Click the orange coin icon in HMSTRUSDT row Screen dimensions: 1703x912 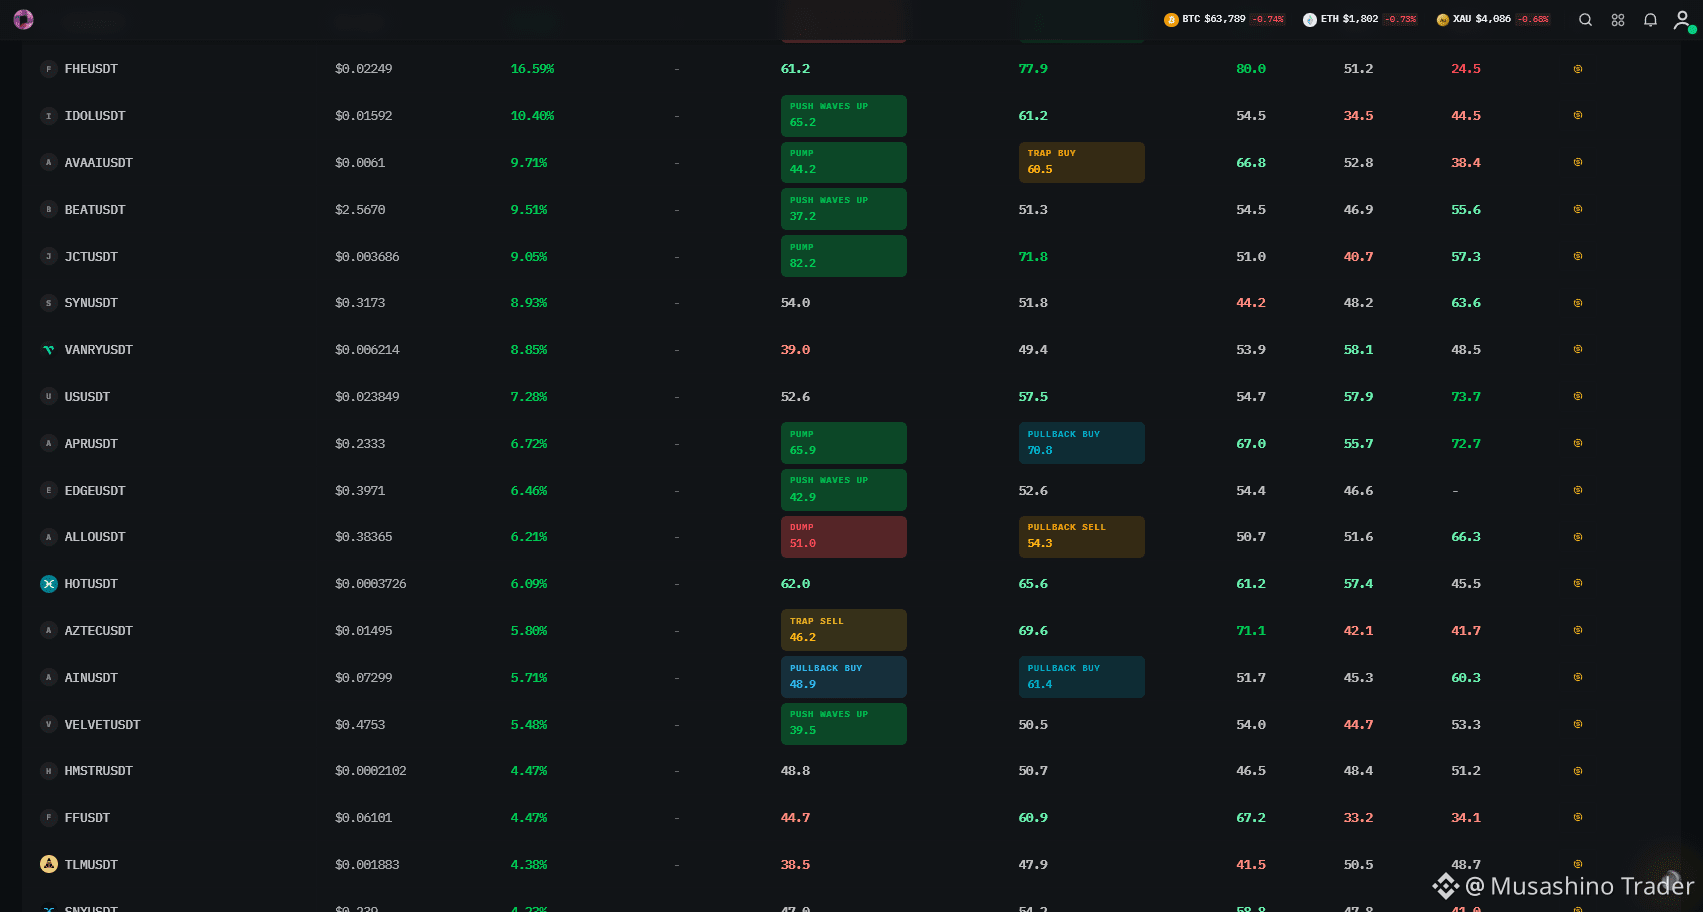[x=1578, y=771]
